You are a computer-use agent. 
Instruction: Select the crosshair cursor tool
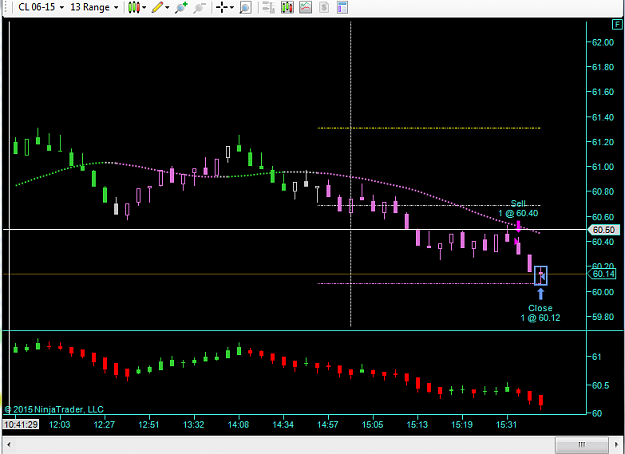point(222,7)
